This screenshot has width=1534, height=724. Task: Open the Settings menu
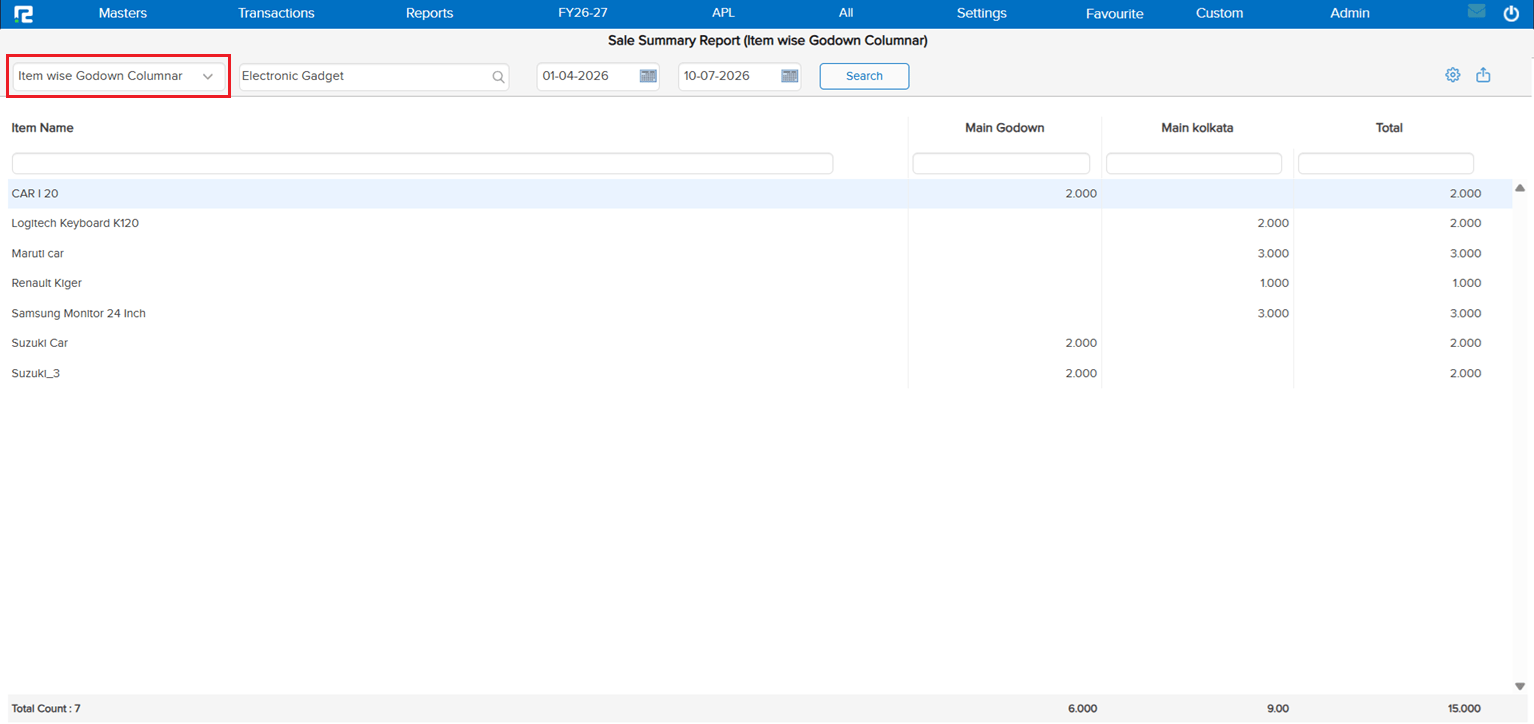point(982,14)
